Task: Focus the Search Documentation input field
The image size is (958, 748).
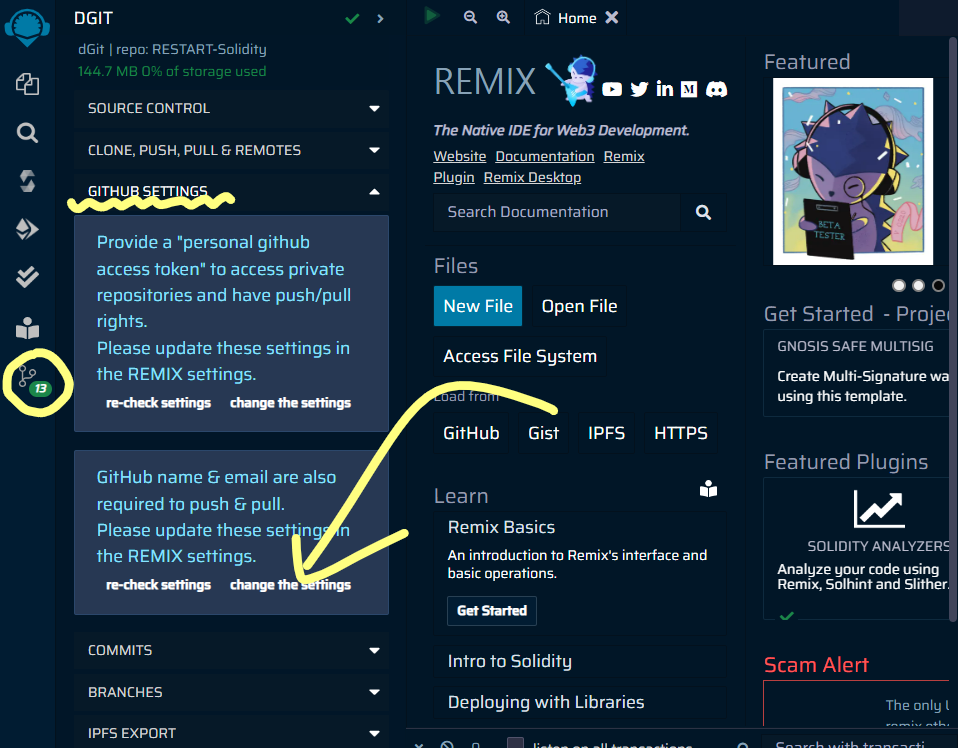Action: [x=557, y=212]
